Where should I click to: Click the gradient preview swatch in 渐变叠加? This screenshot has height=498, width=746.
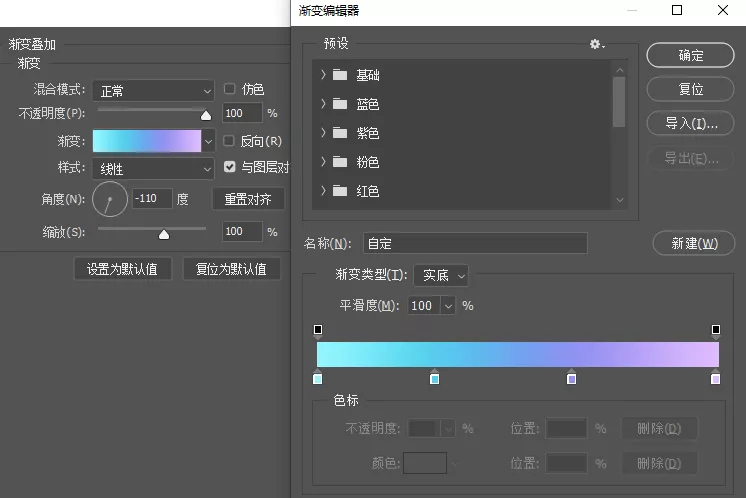pyautogui.click(x=147, y=141)
